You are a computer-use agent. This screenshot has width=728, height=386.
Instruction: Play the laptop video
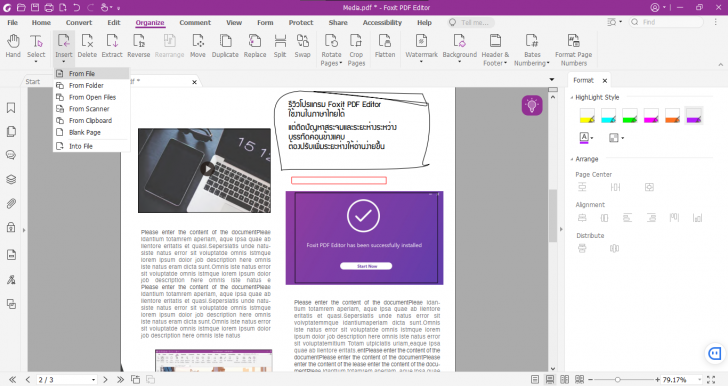(x=207, y=169)
